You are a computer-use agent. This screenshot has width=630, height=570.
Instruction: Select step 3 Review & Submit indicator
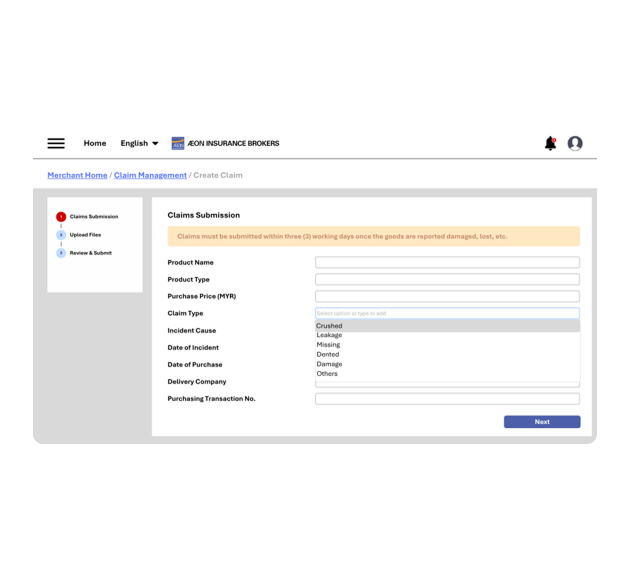[x=61, y=253]
